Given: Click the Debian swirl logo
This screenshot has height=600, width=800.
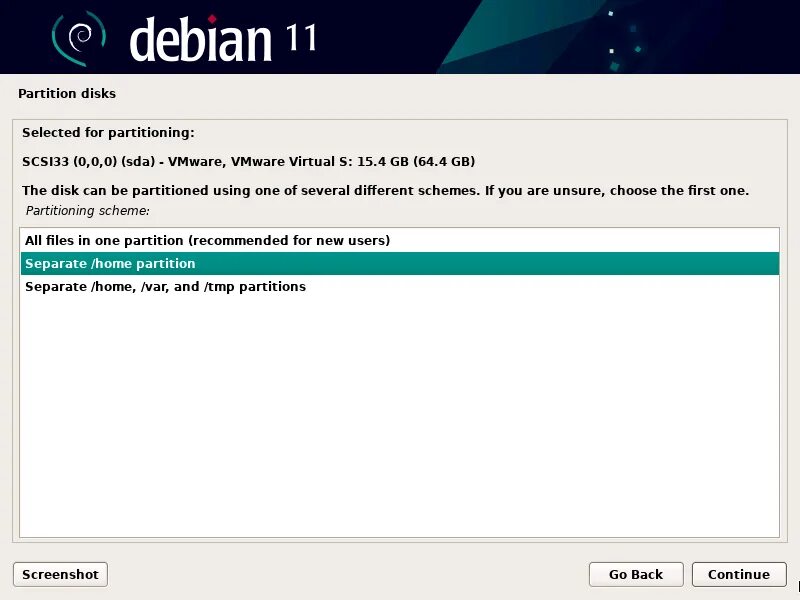Looking at the screenshot, I should tap(79, 38).
